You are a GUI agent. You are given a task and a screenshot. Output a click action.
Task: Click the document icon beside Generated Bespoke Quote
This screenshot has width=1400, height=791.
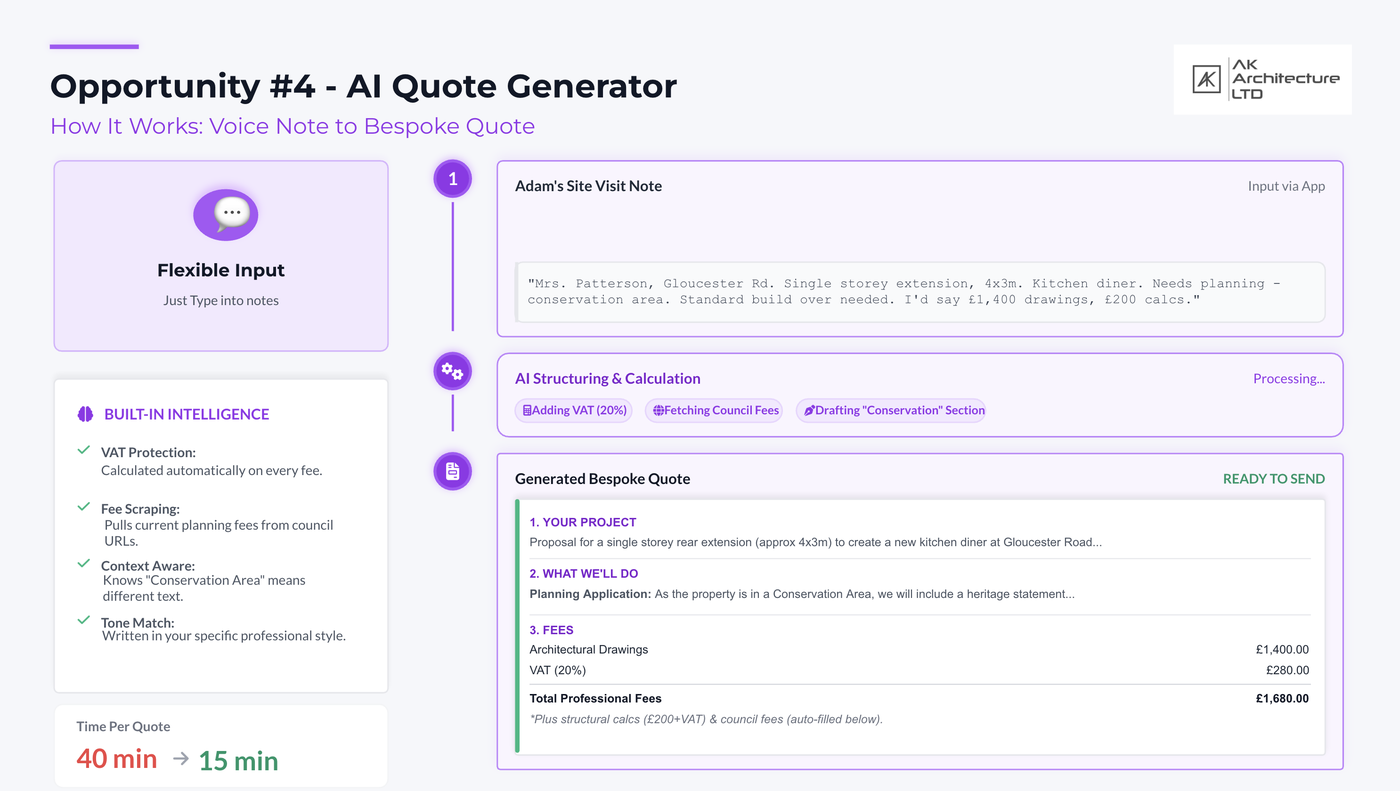click(x=453, y=471)
